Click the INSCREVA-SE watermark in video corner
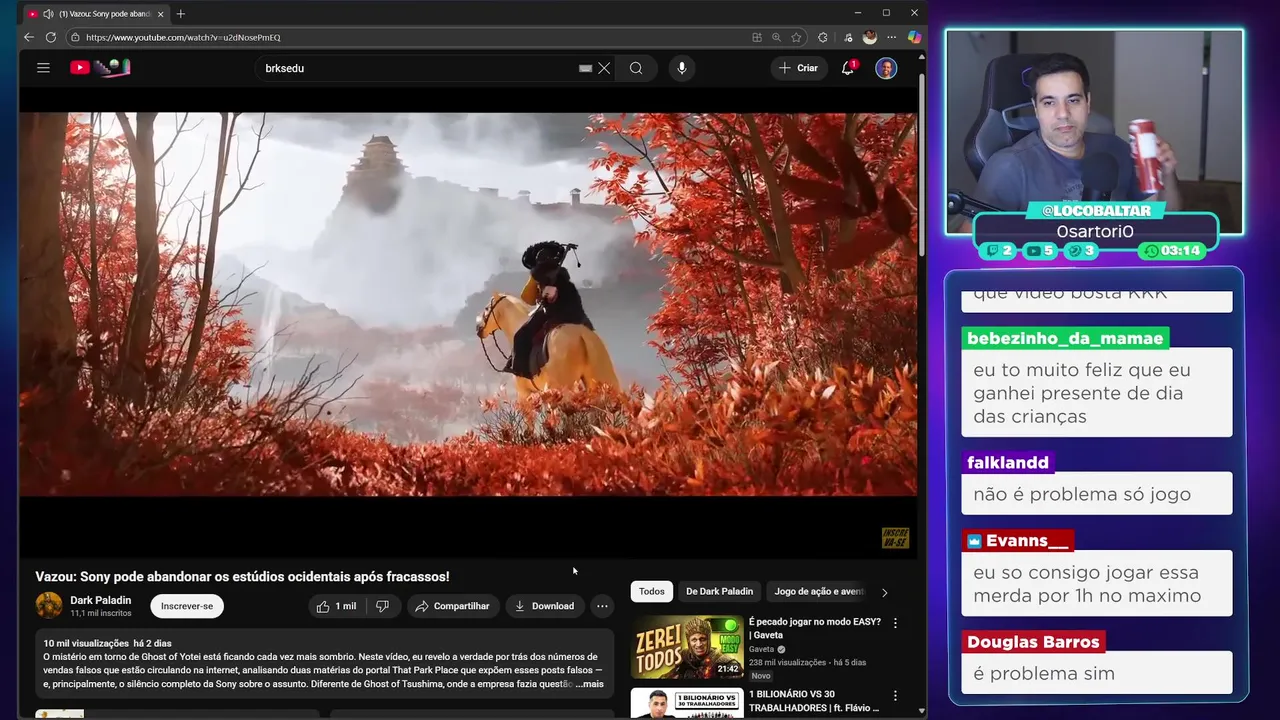This screenshot has height=720, width=1280. [895, 538]
